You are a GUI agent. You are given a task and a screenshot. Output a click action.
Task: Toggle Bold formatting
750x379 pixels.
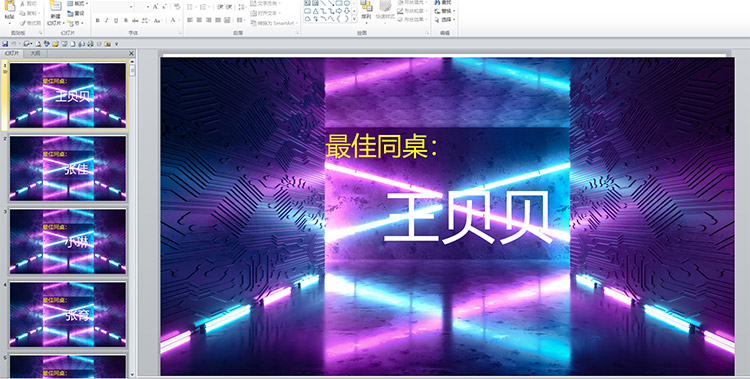[x=98, y=21]
